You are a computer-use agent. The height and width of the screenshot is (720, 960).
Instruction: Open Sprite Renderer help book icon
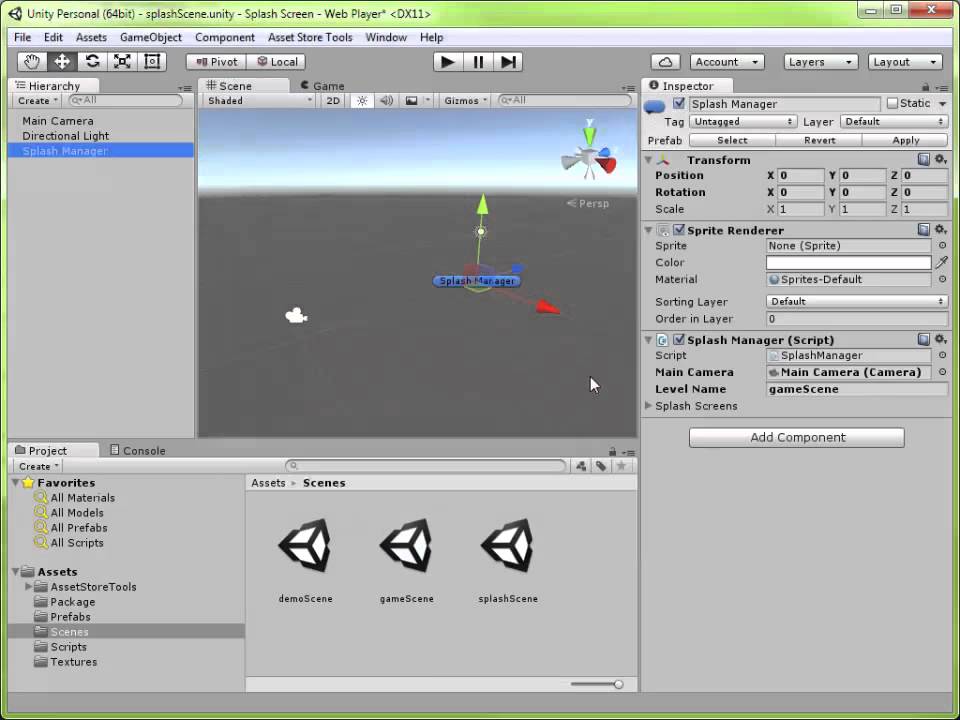(x=923, y=230)
